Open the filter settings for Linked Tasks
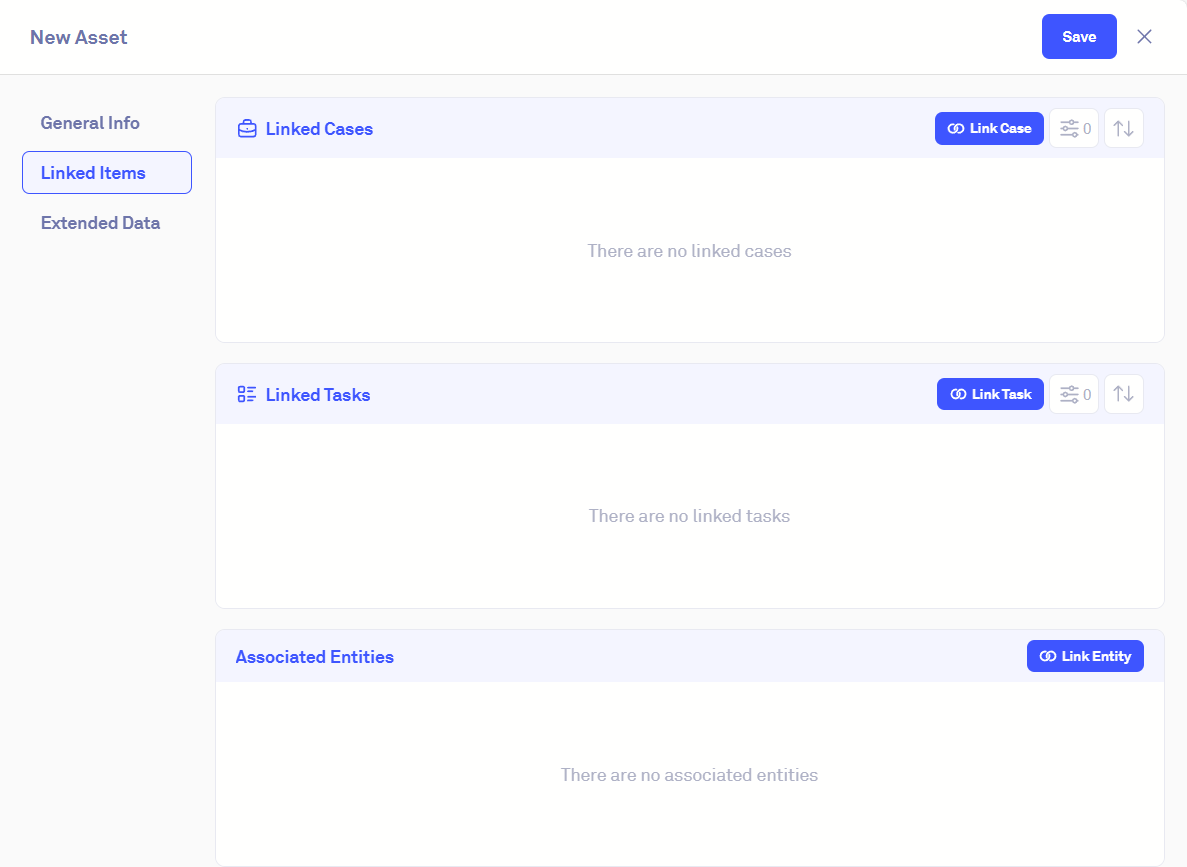Screen dimensions: 1187x867 click(1074, 394)
